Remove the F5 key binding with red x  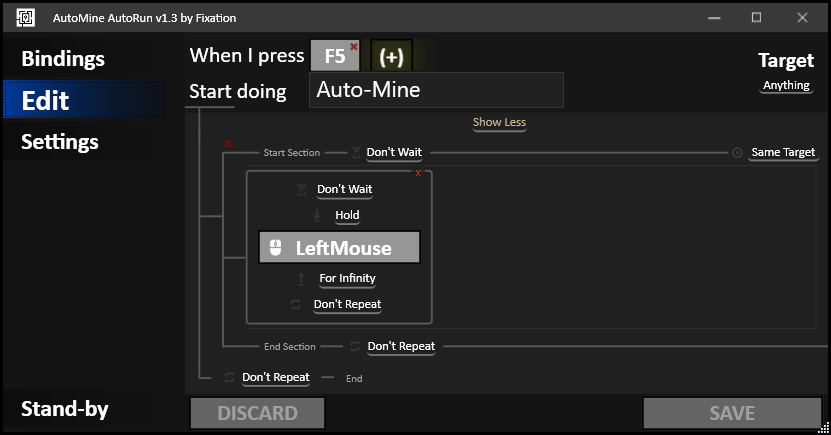pyautogui.click(x=353, y=47)
